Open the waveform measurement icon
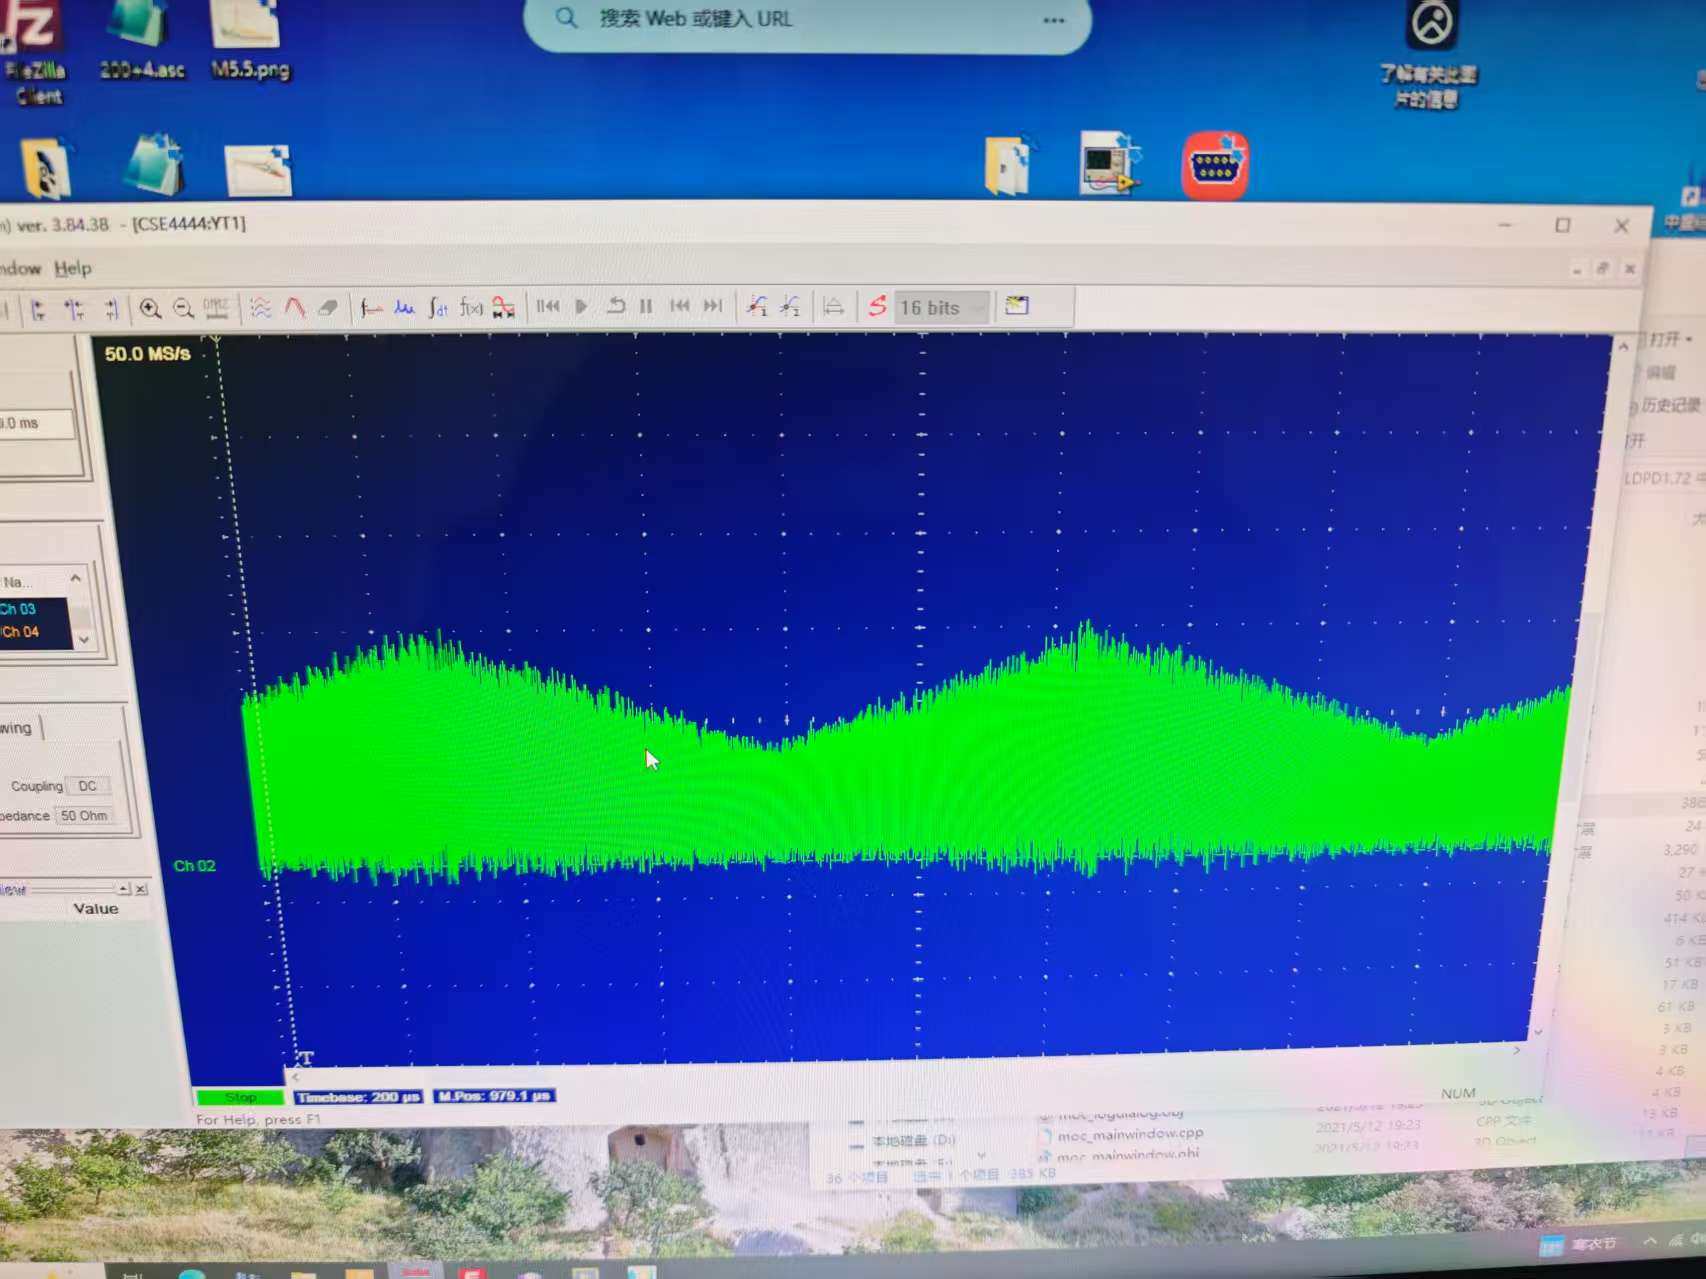Image resolution: width=1706 pixels, height=1279 pixels. (371, 308)
